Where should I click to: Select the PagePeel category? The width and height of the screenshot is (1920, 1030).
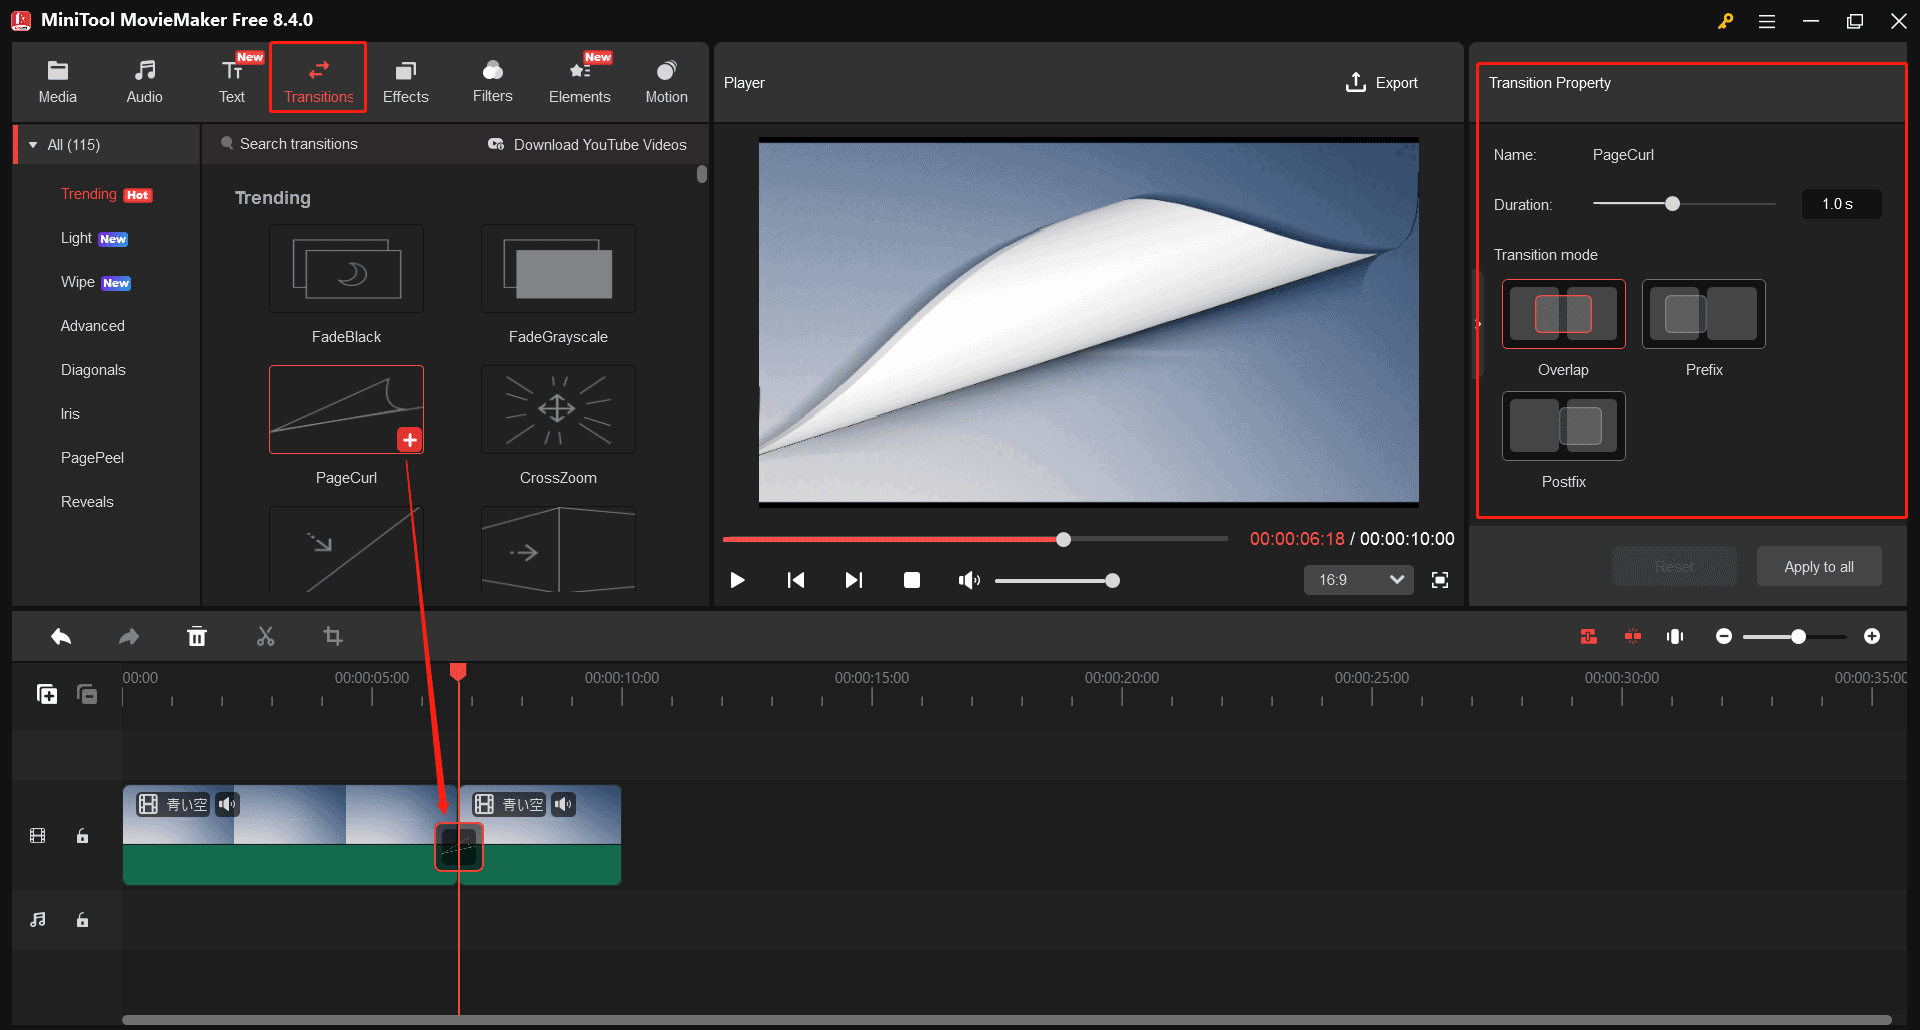click(92, 457)
